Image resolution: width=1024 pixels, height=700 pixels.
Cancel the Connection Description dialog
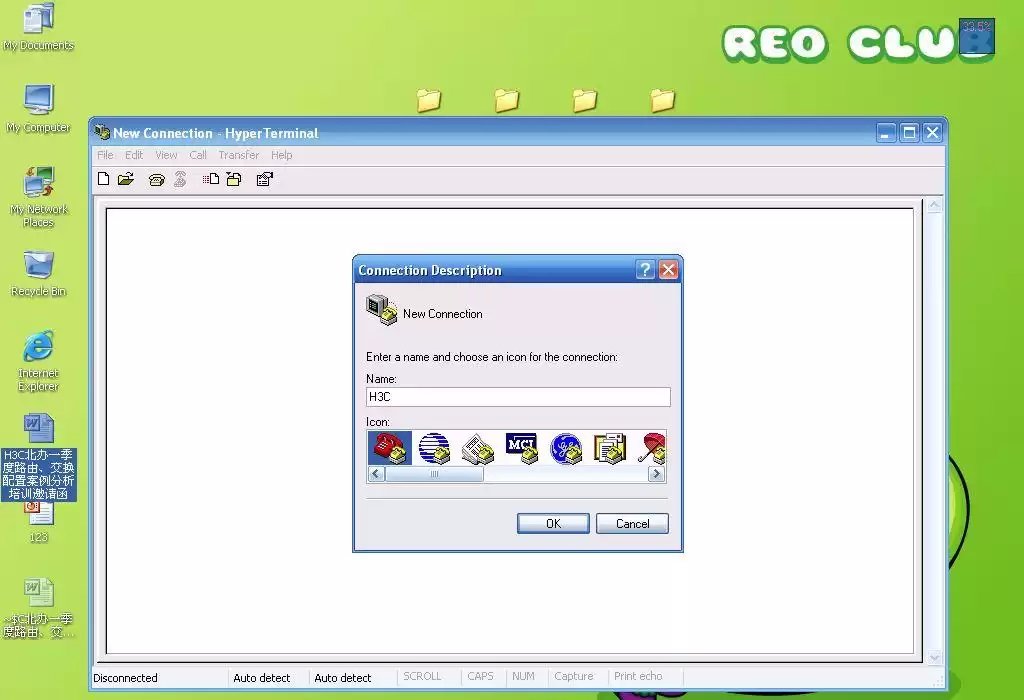coord(632,523)
